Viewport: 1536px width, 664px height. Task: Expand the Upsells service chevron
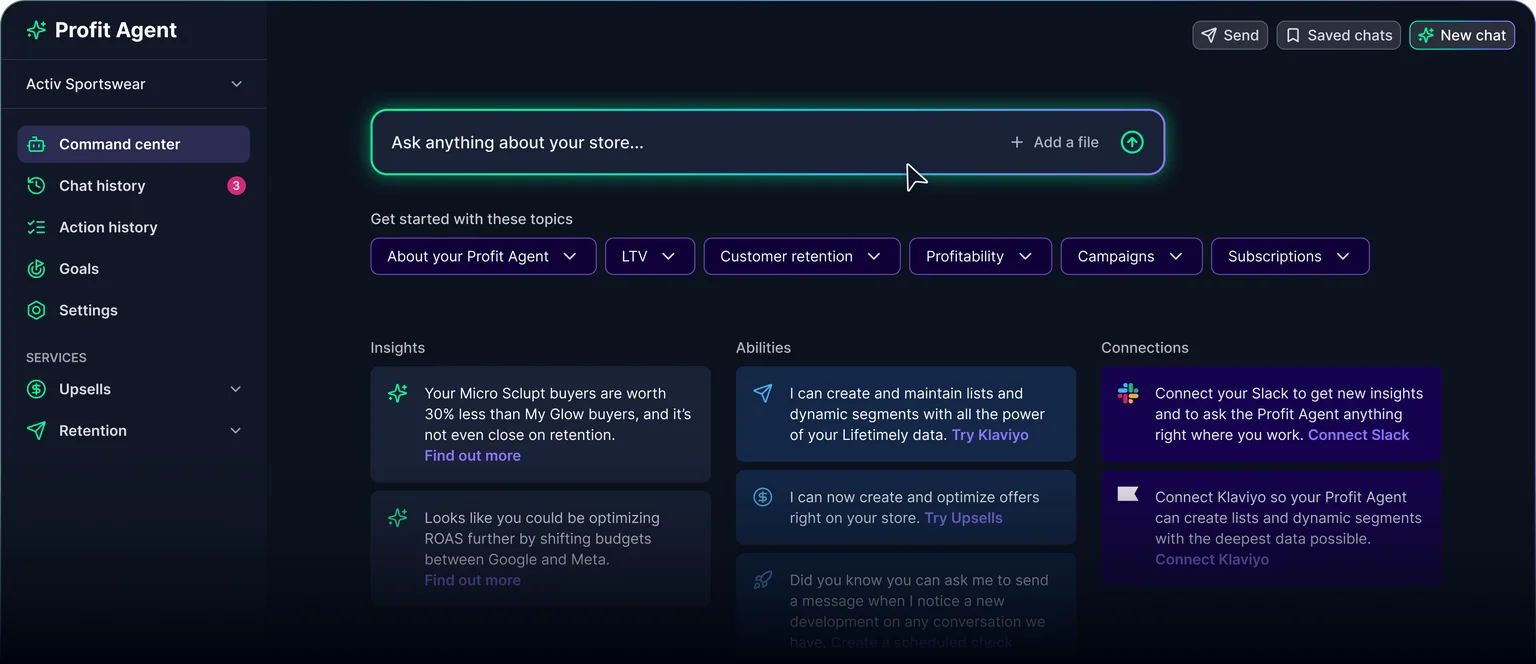(x=236, y=389)
